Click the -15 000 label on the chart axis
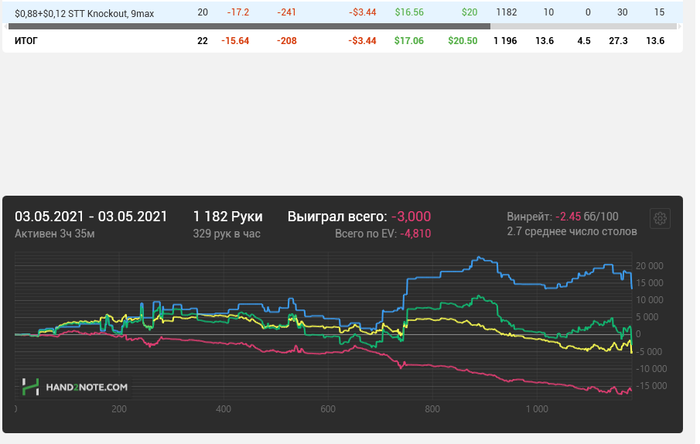 coord(651,386)
